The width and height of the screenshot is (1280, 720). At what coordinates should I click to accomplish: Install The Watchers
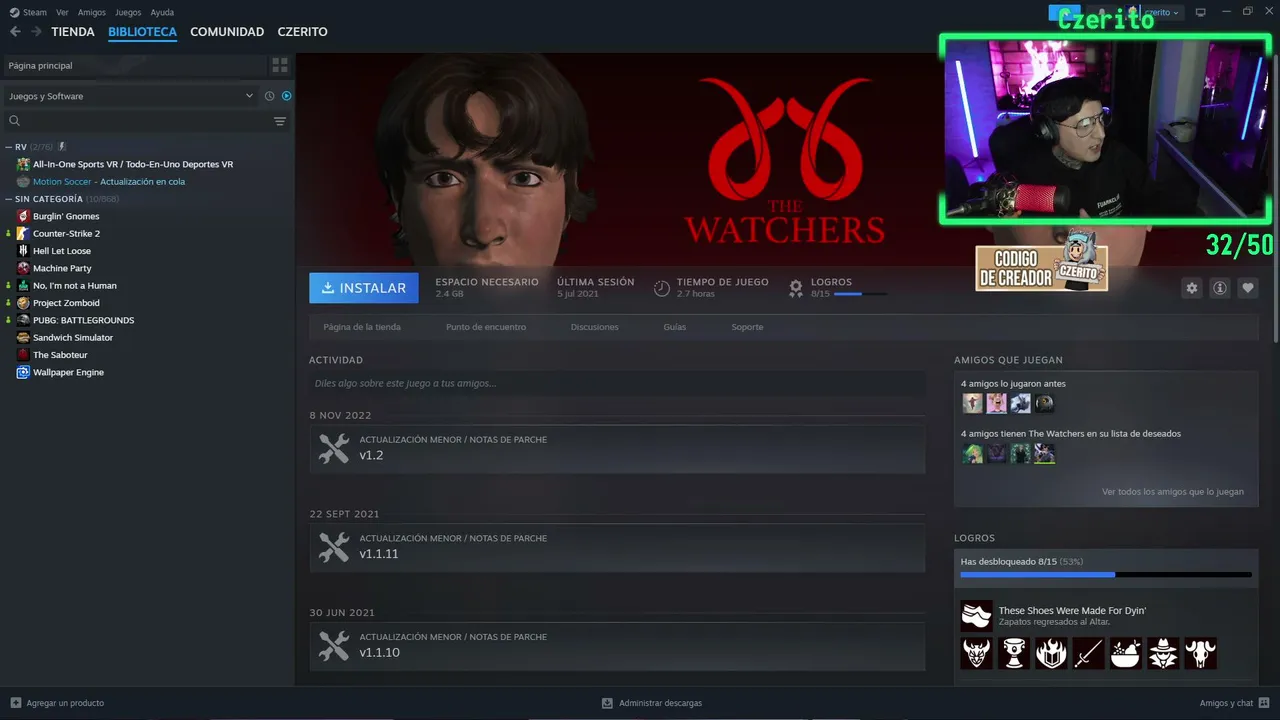click(364, 288)
